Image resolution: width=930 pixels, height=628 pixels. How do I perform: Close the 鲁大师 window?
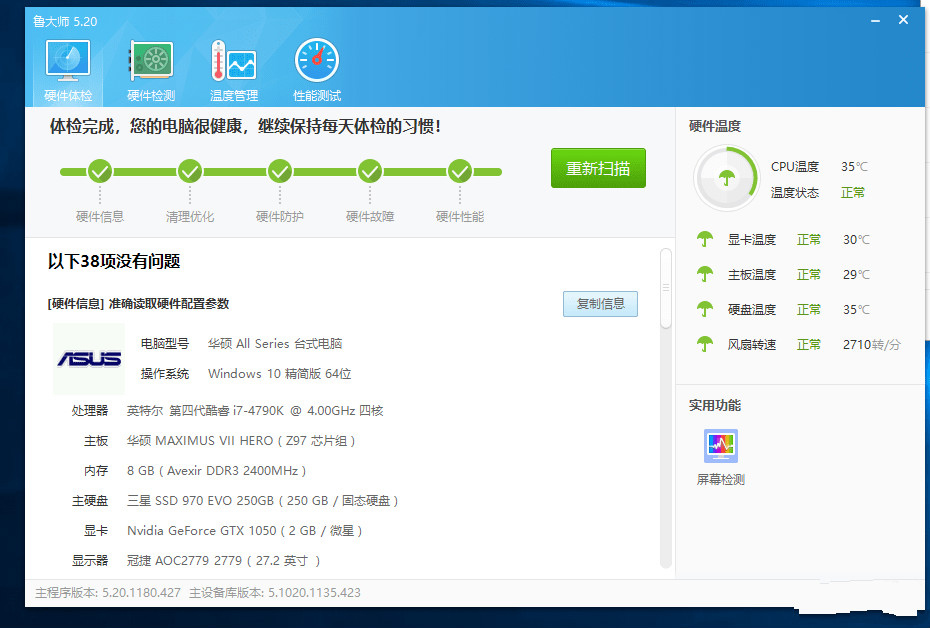(x=903, y=20)
